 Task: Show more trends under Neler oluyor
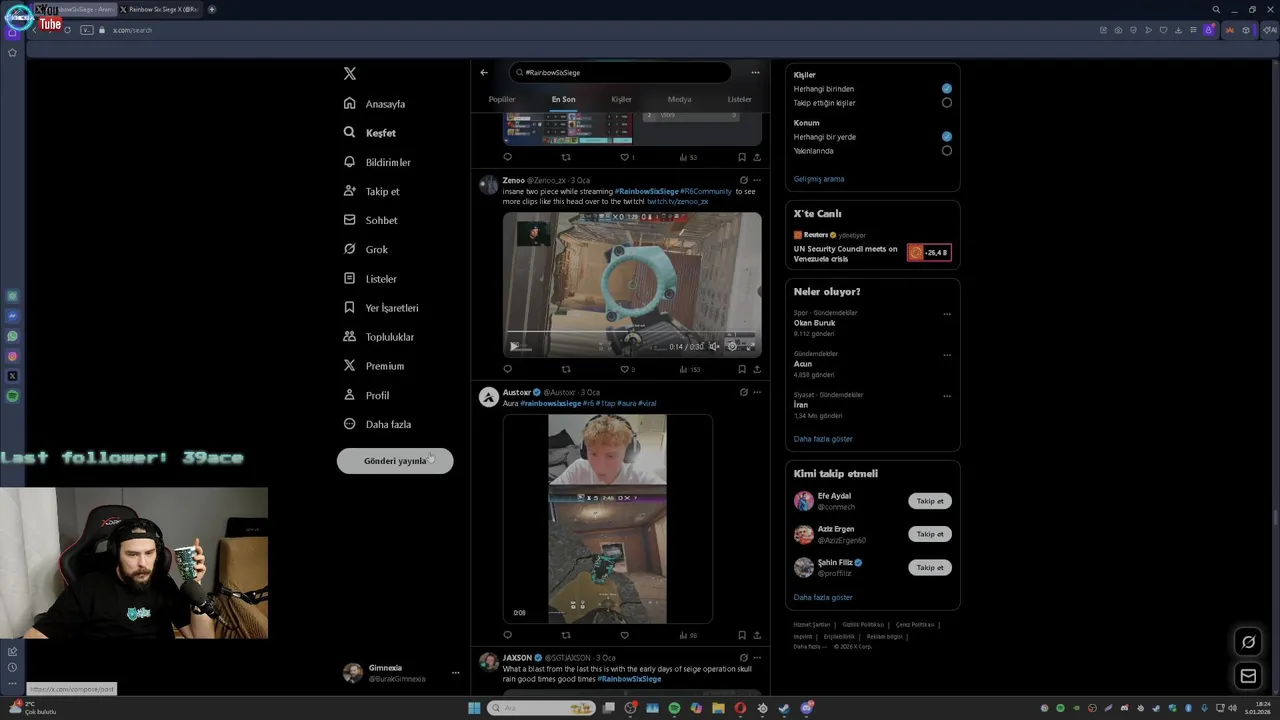823,439
